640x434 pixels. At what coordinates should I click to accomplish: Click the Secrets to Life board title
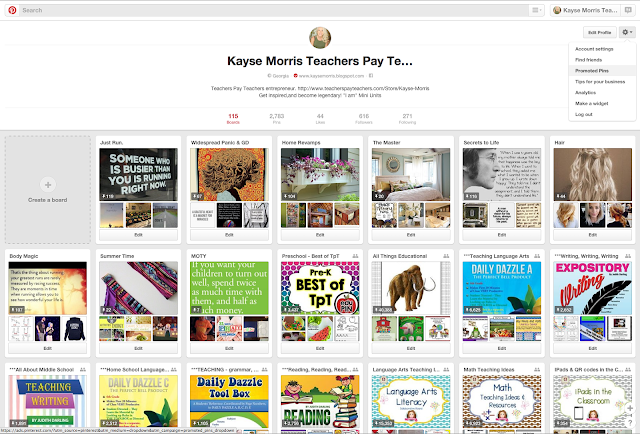click(481, 142)
